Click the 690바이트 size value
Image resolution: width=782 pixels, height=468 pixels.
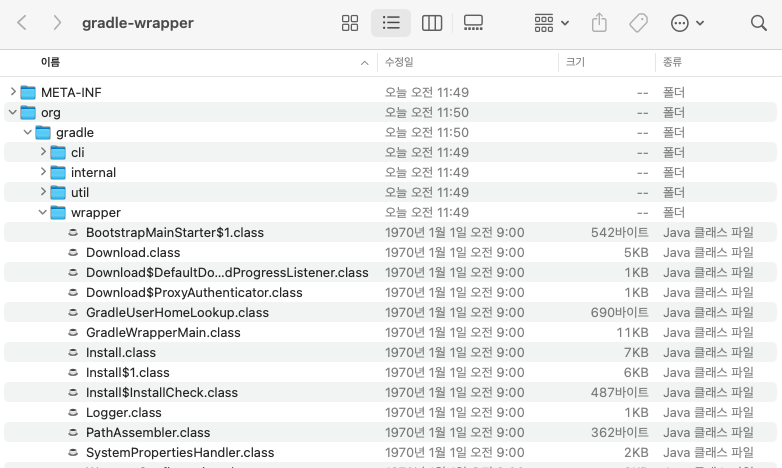tap(619, 312)
